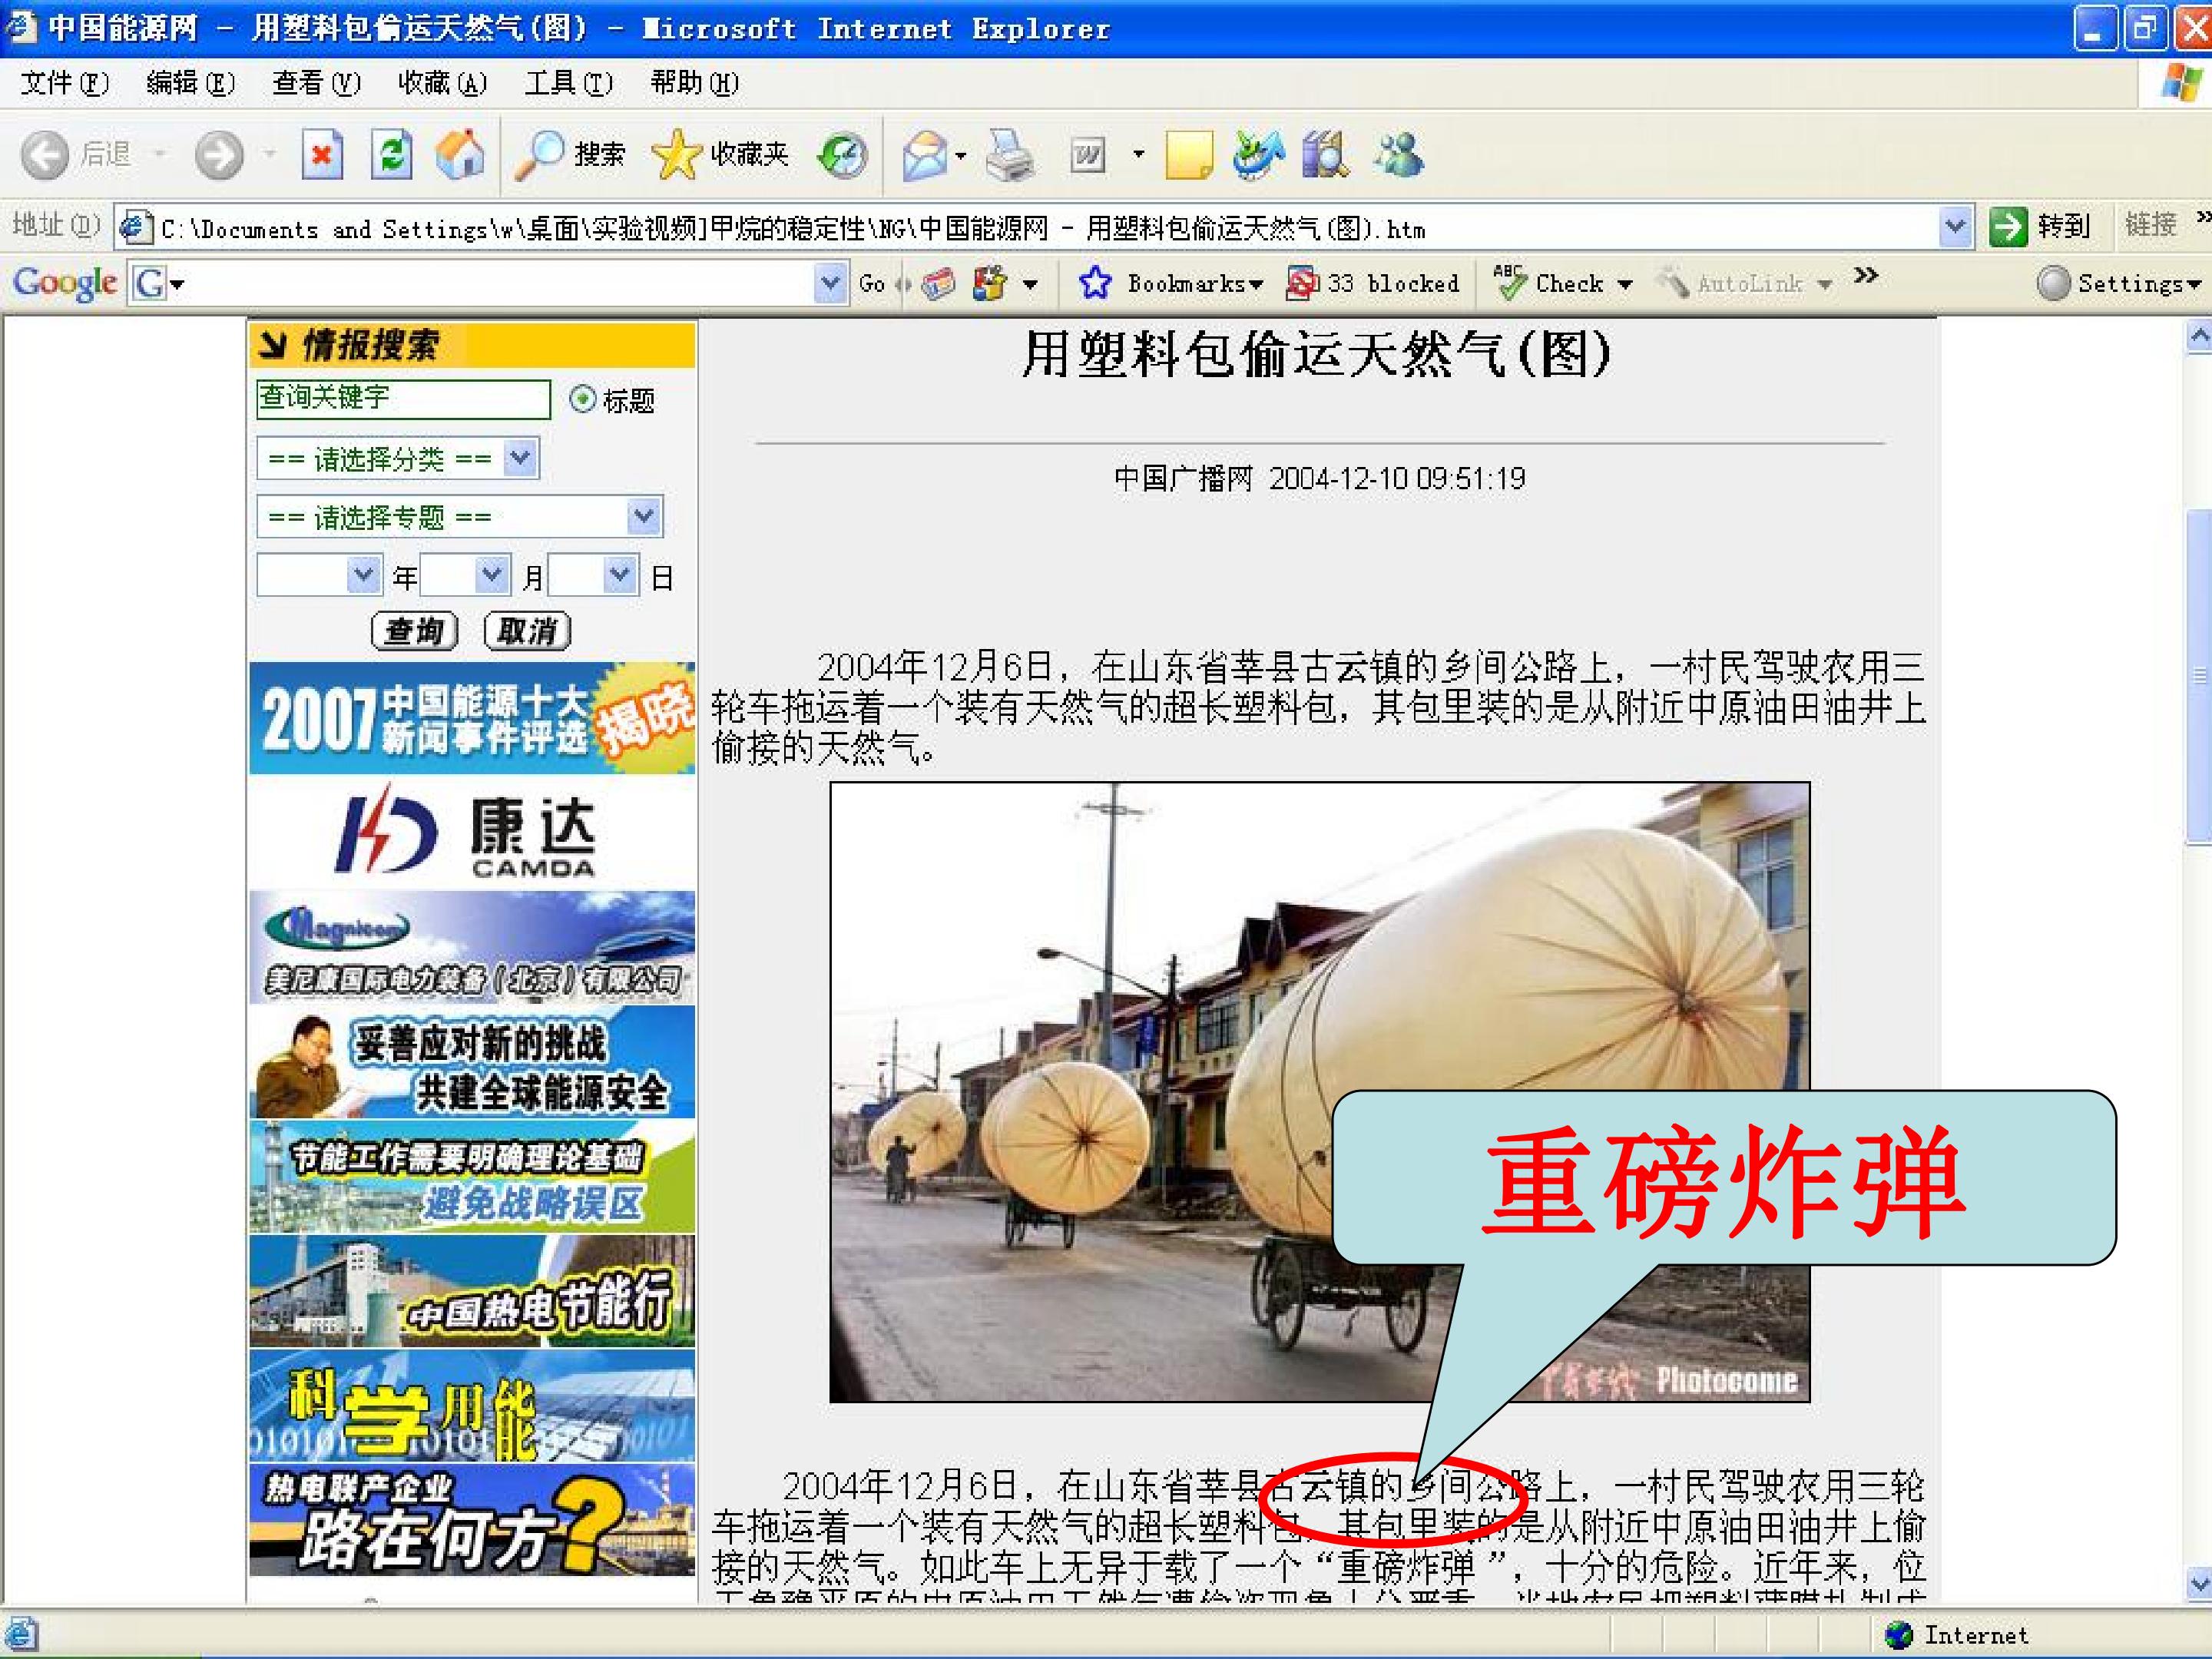
Task: Click the Messenger buddy icon
Action: (x=1397, y=155)
